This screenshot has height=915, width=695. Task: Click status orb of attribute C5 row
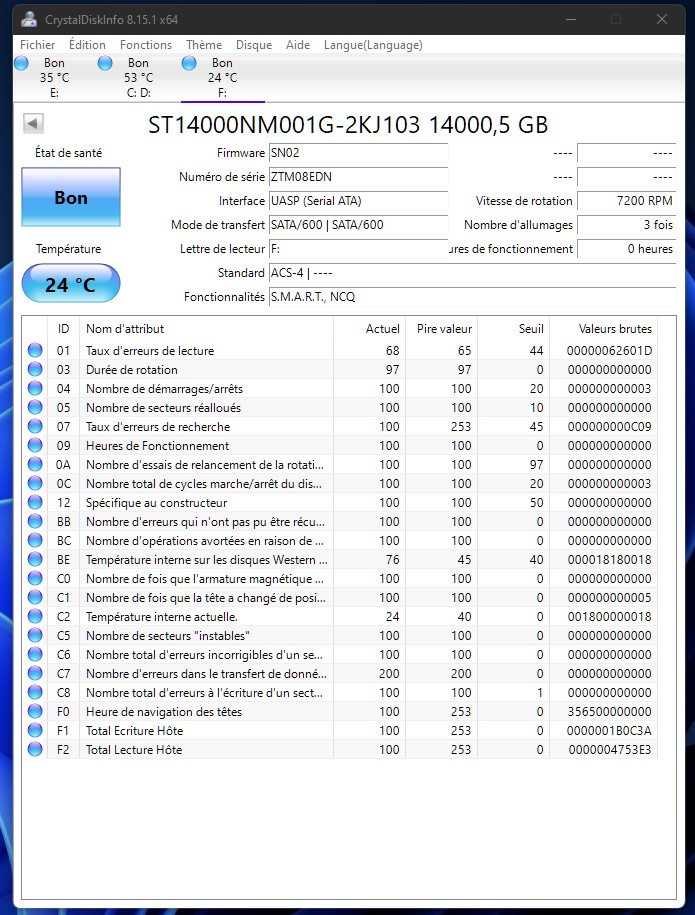[35, 635]
